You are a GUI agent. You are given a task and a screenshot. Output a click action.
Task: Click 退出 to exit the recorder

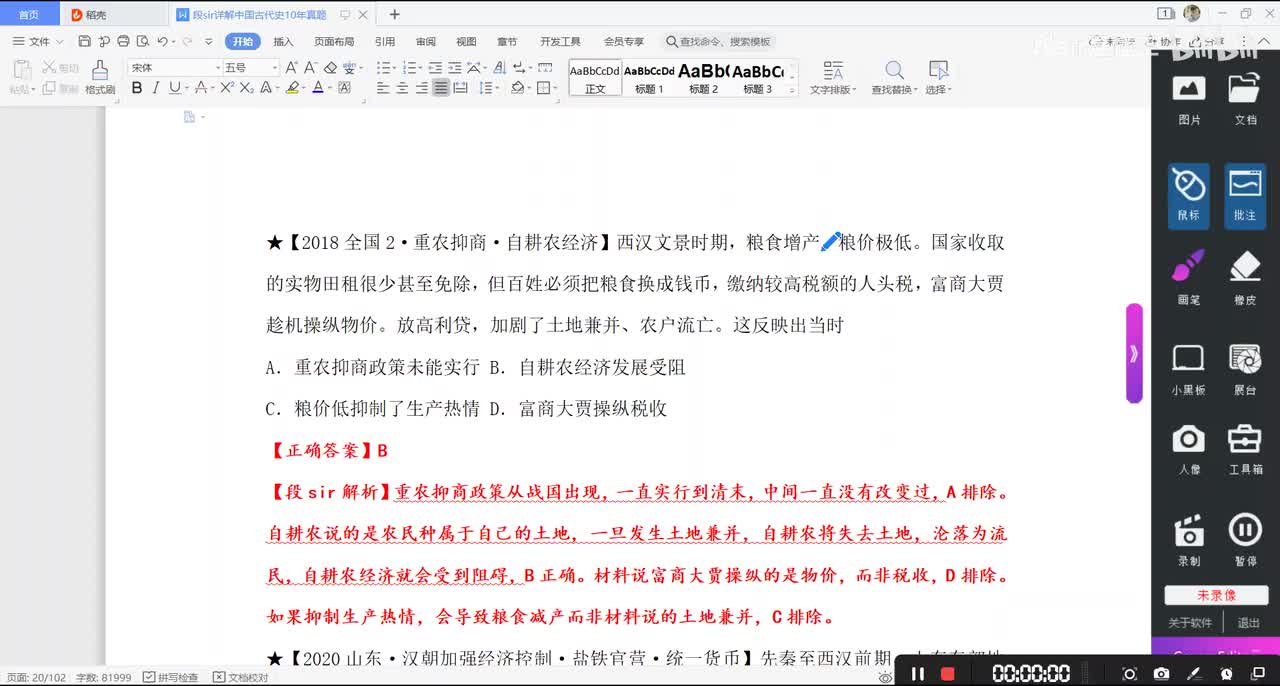tap(1249, 622)
